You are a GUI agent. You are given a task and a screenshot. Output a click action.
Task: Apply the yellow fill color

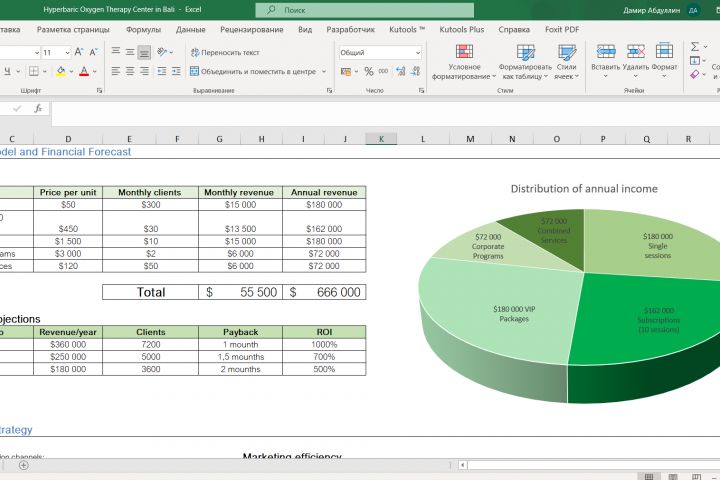[x=61, y=71]
